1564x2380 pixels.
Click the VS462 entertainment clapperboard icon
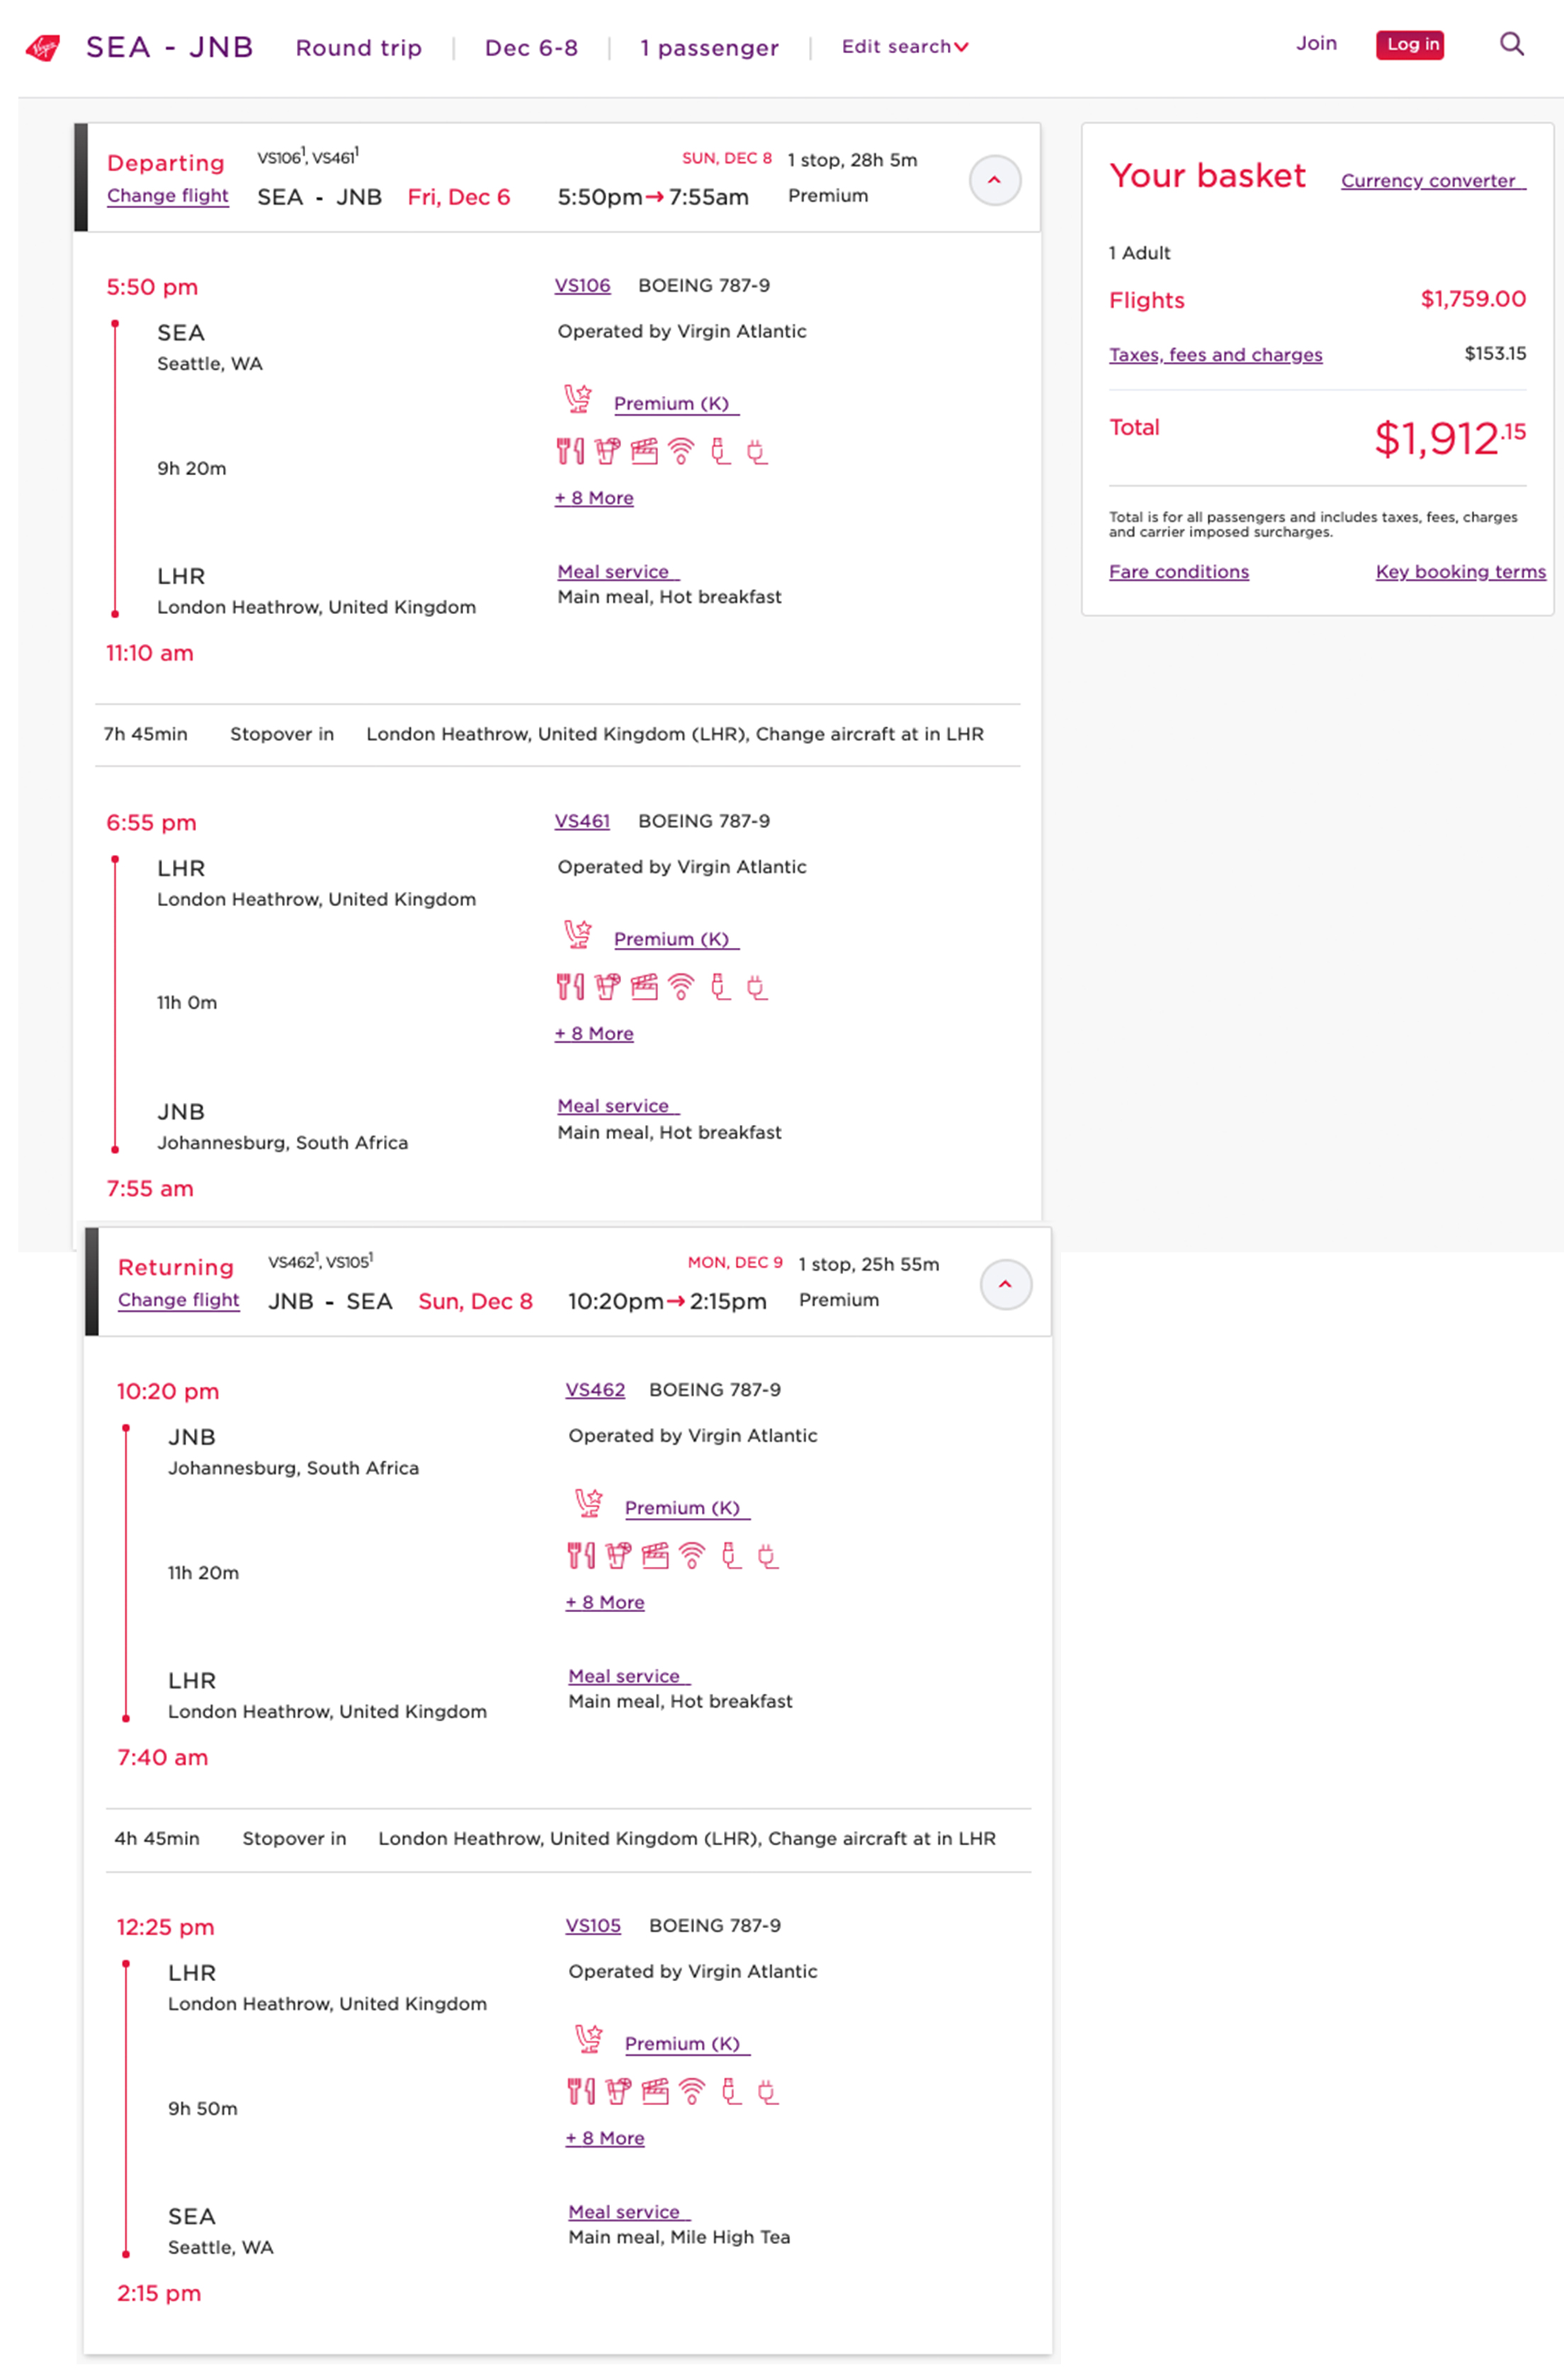655,1555
